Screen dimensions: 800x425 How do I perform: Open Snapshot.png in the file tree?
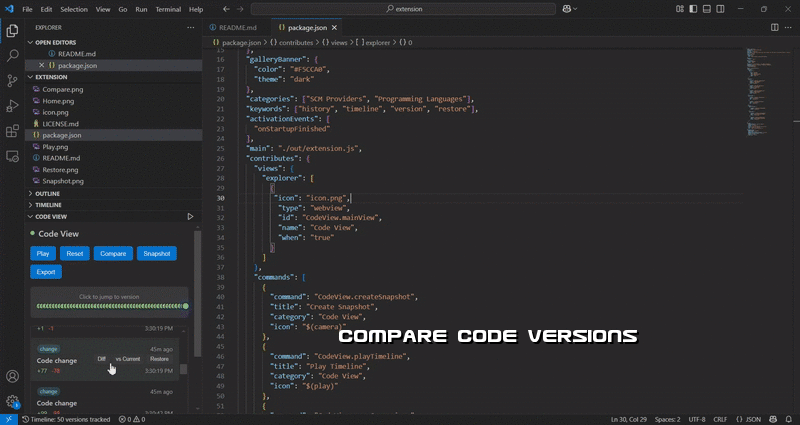[x=63, y=181]
